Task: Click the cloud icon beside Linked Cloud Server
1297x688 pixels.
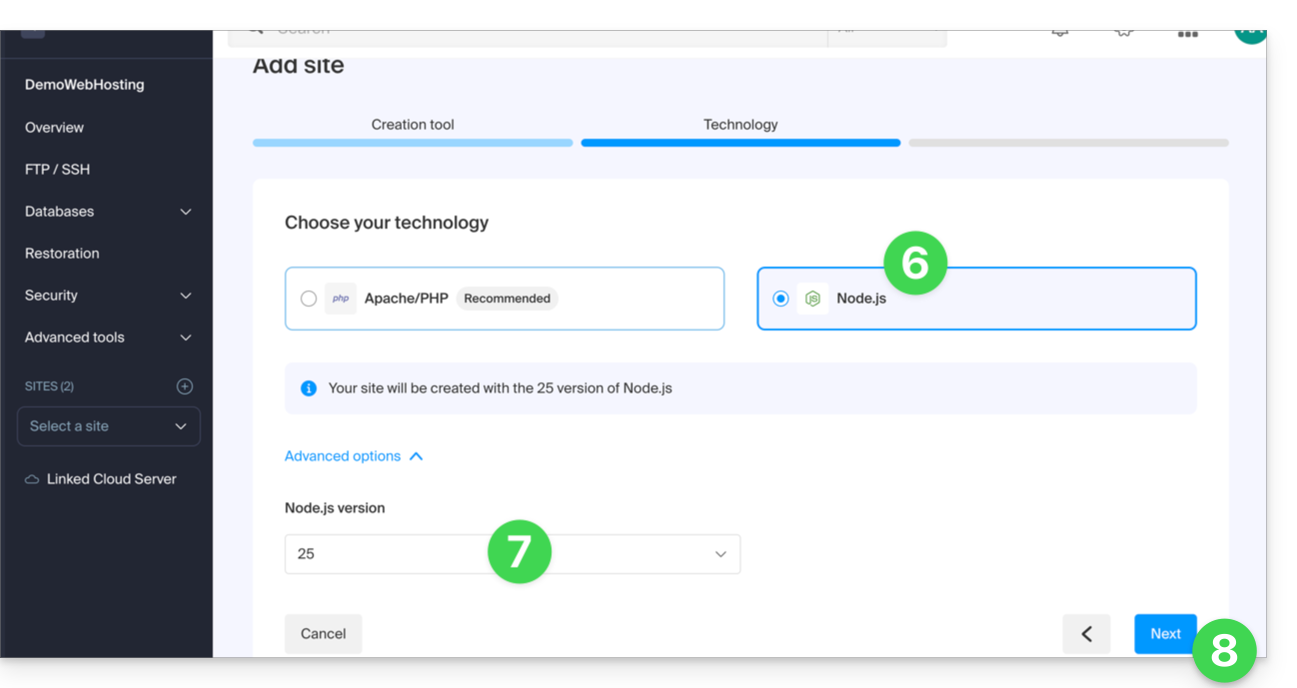Action: pyautogui.click(x=33, y=479)
